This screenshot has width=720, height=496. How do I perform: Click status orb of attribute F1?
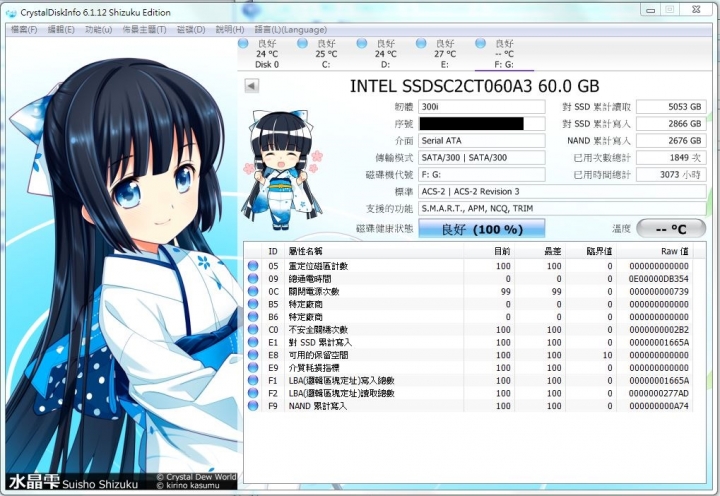pos(253,380)
